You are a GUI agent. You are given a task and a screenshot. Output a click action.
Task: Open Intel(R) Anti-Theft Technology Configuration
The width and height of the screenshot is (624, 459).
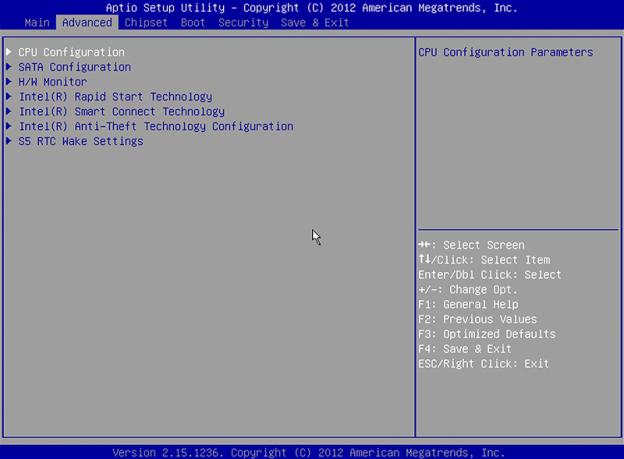click(x=156, y=126)
